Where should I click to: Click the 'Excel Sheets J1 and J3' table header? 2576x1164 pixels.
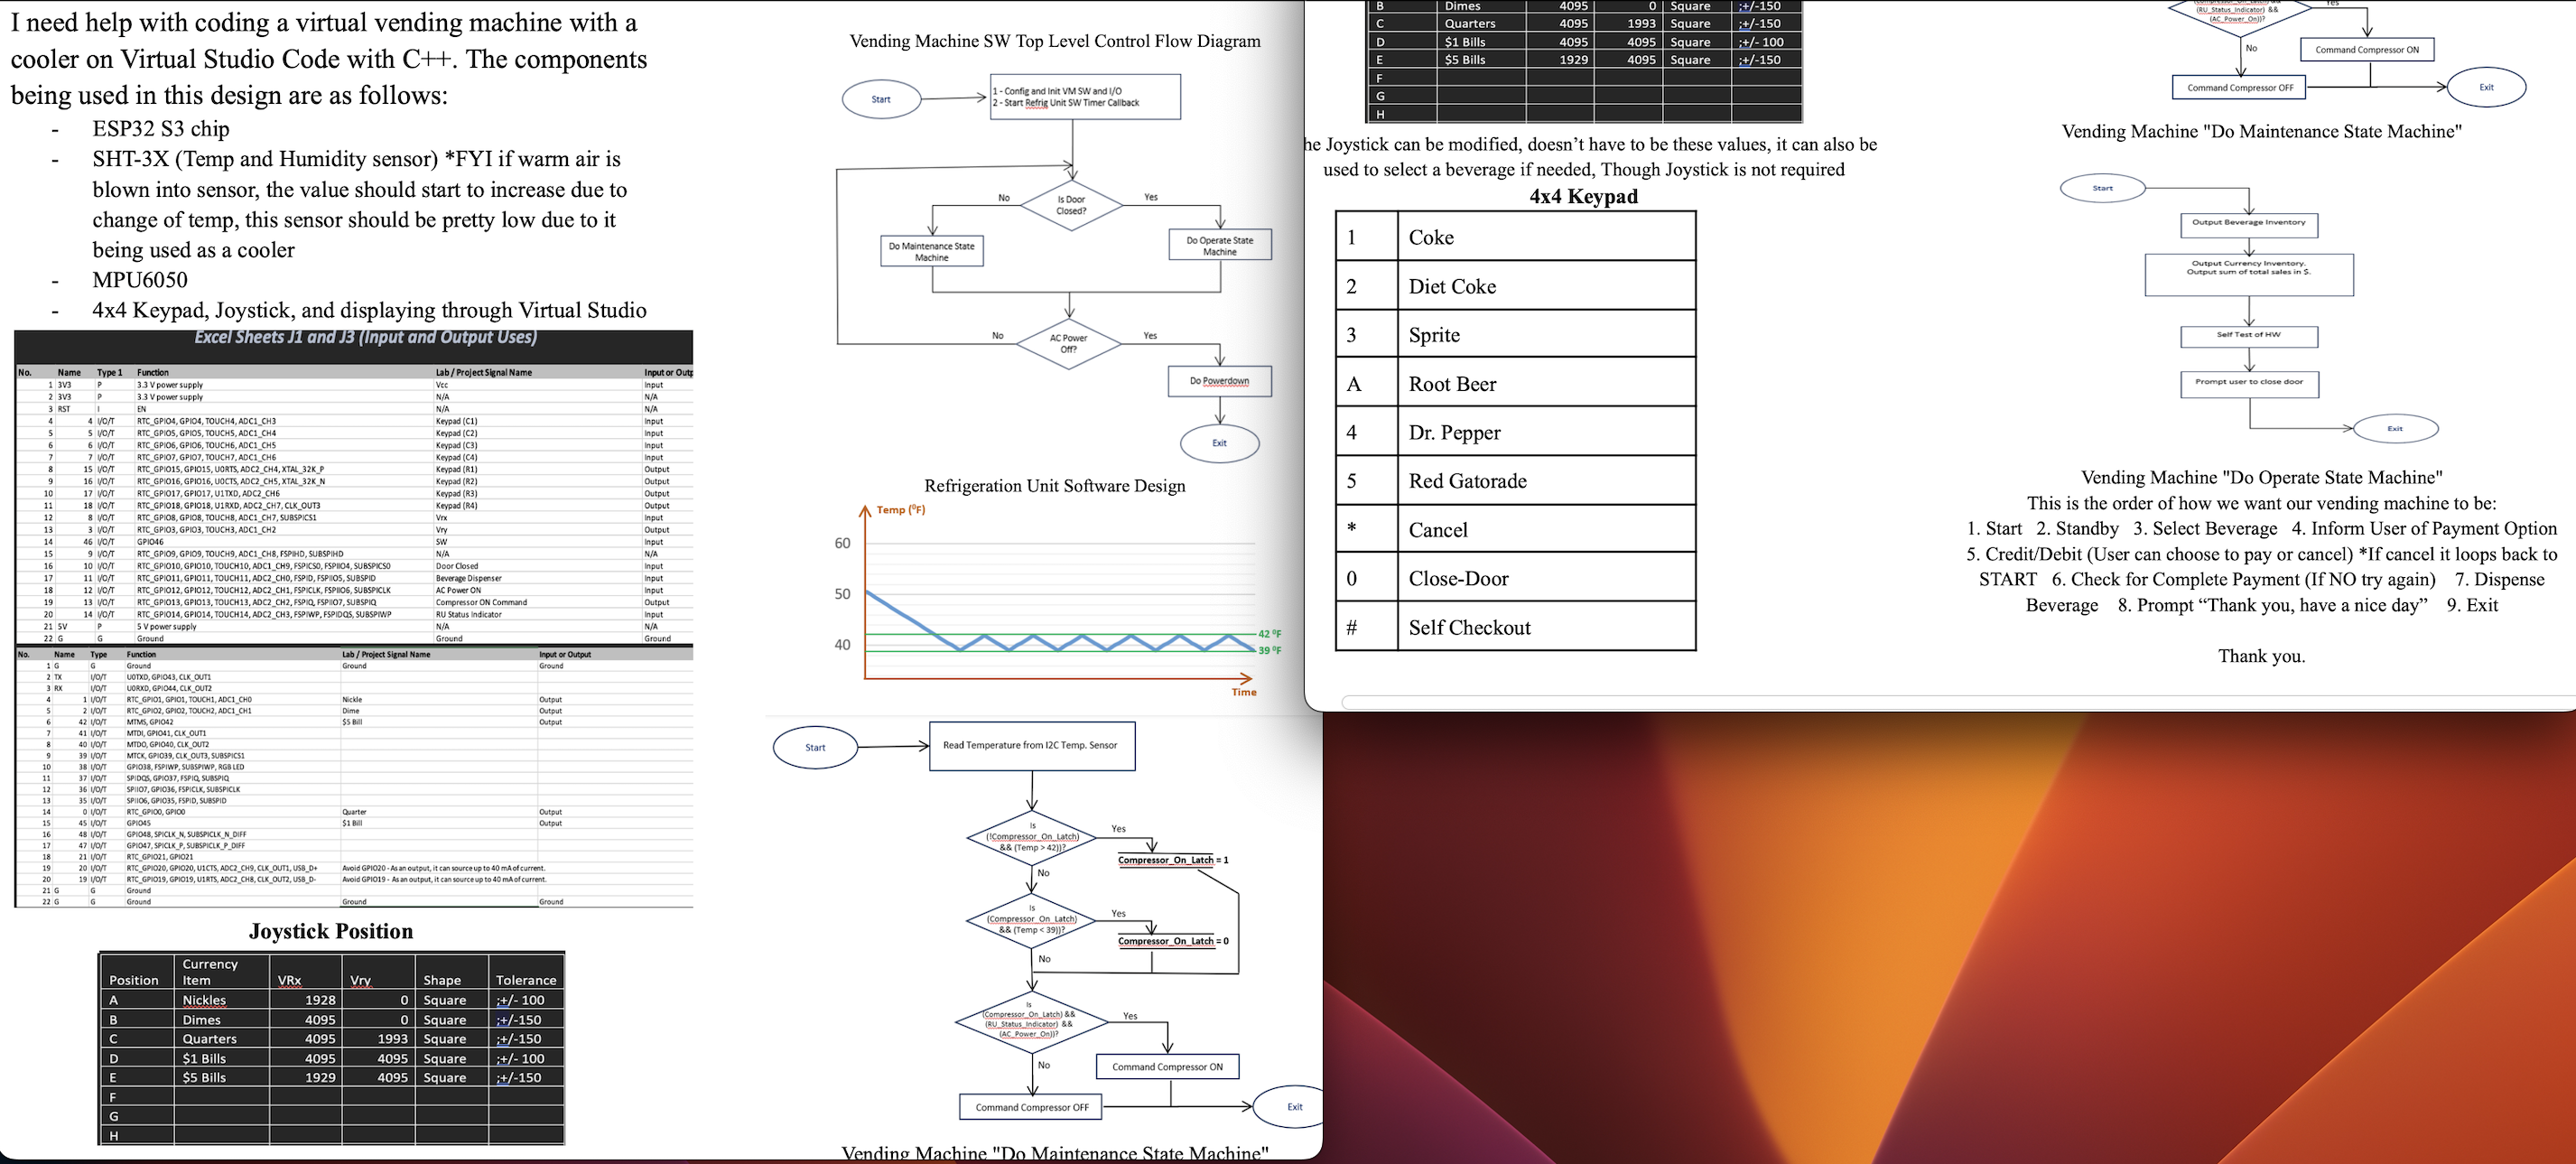365,338
